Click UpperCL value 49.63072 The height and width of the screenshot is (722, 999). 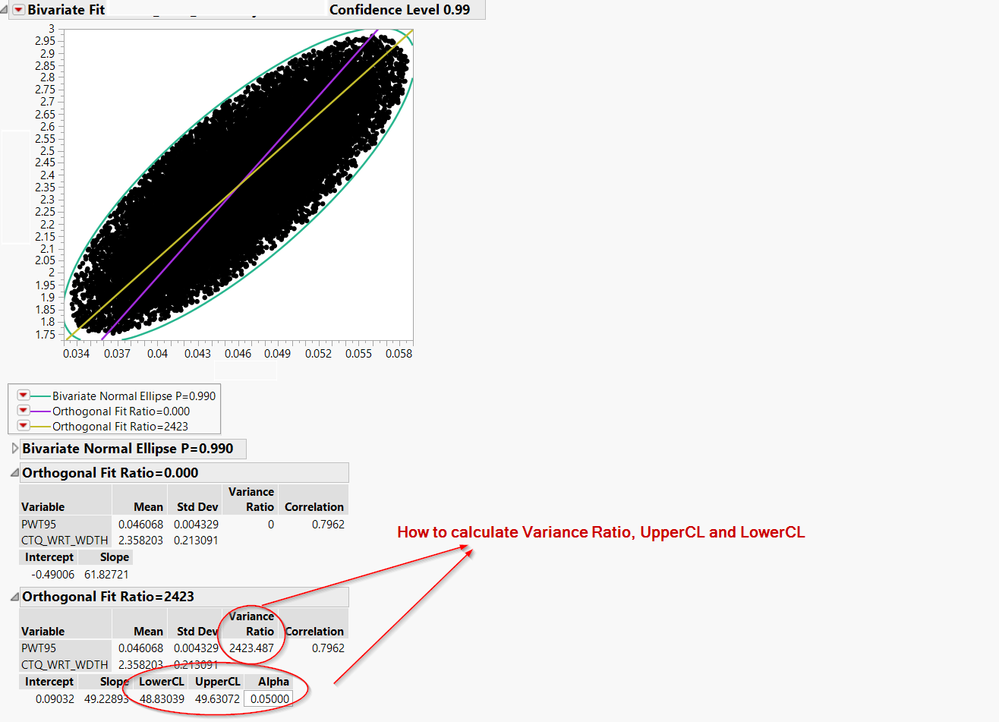[x=217, y=699]
